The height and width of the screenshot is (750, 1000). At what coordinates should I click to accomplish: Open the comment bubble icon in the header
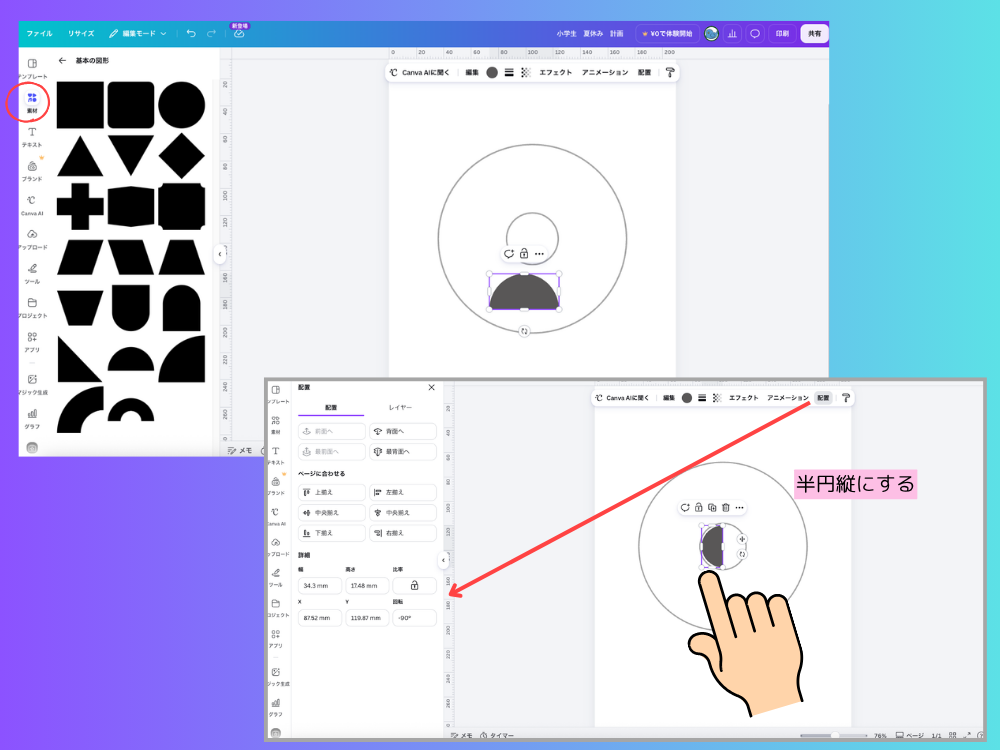click(754, 34)
